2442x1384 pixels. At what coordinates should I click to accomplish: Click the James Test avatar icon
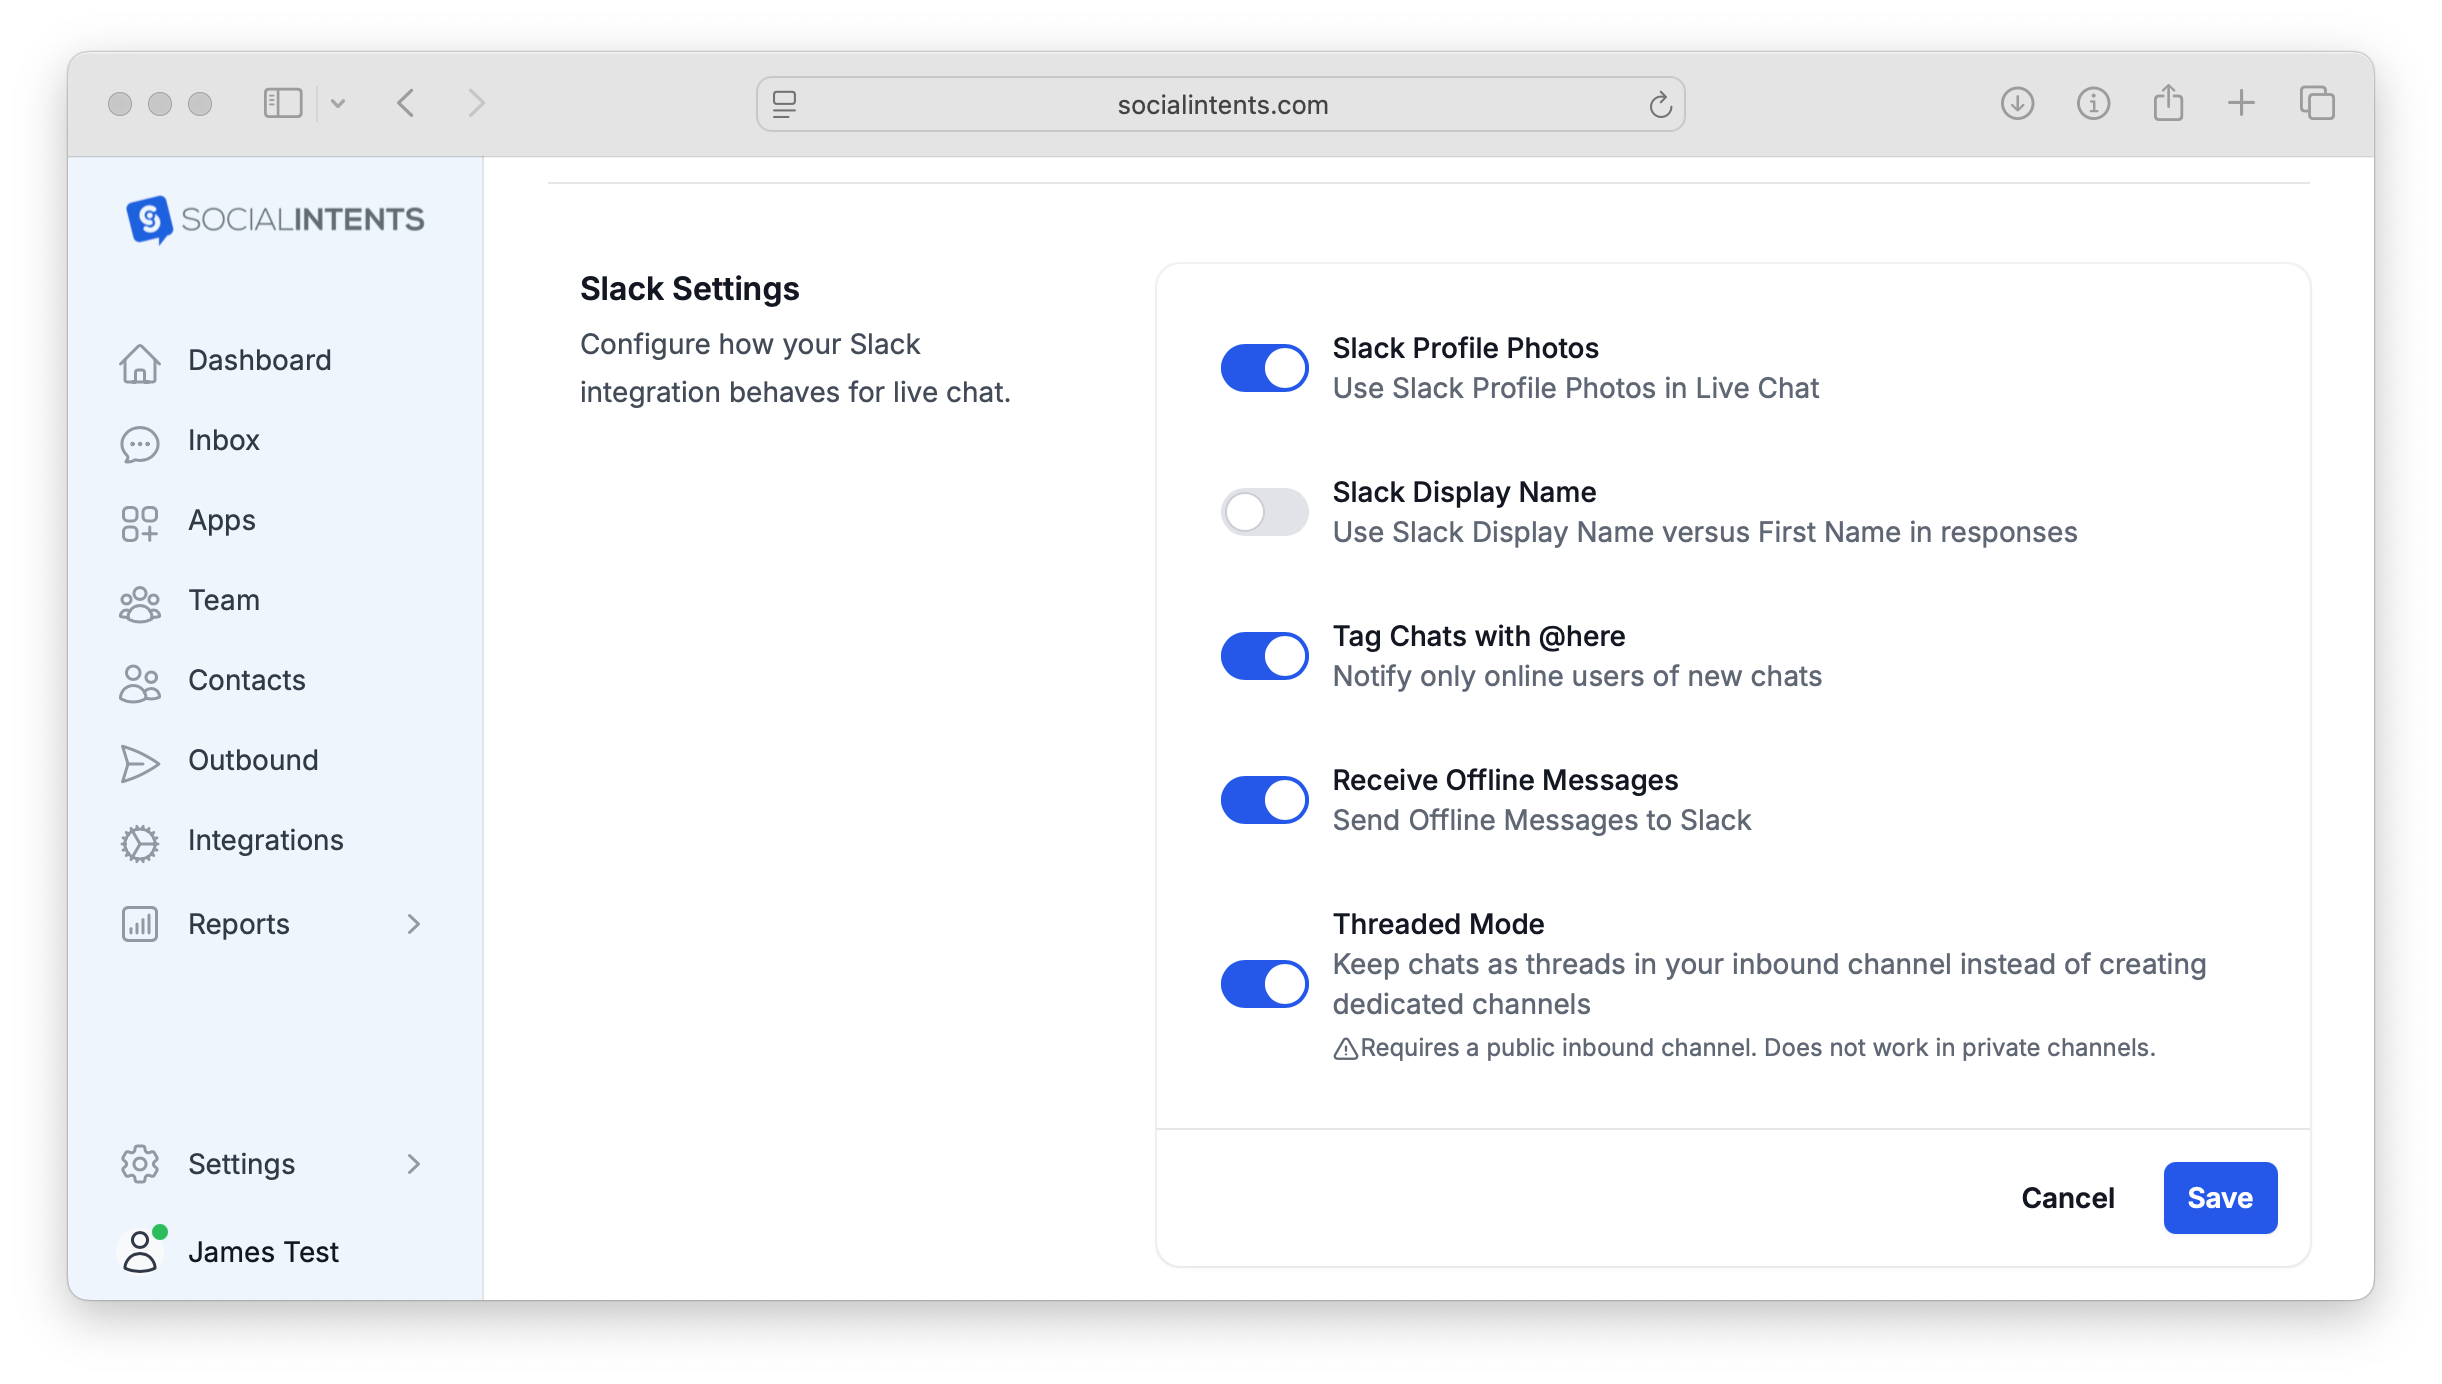(x=141, y=1250)
